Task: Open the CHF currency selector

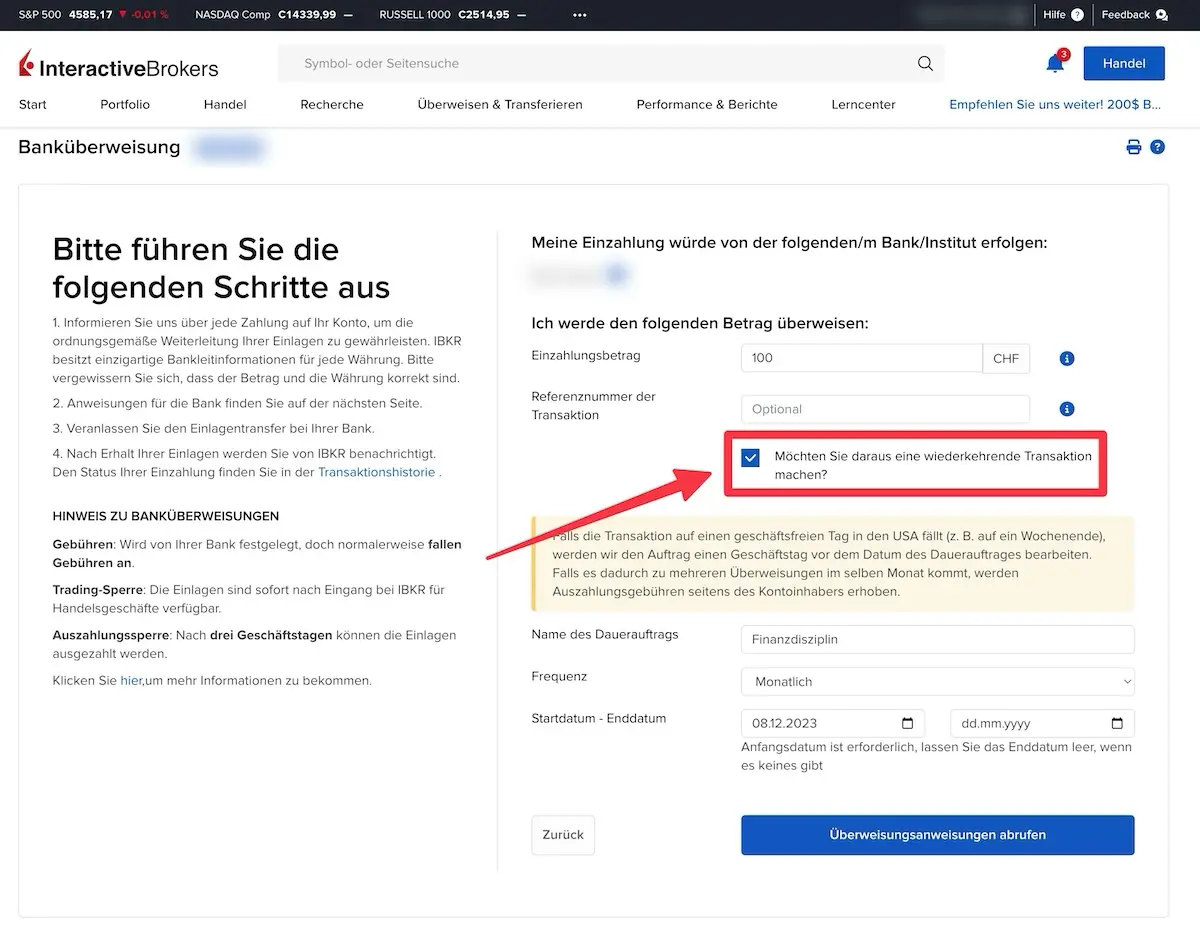Action: coord(1006,358)
